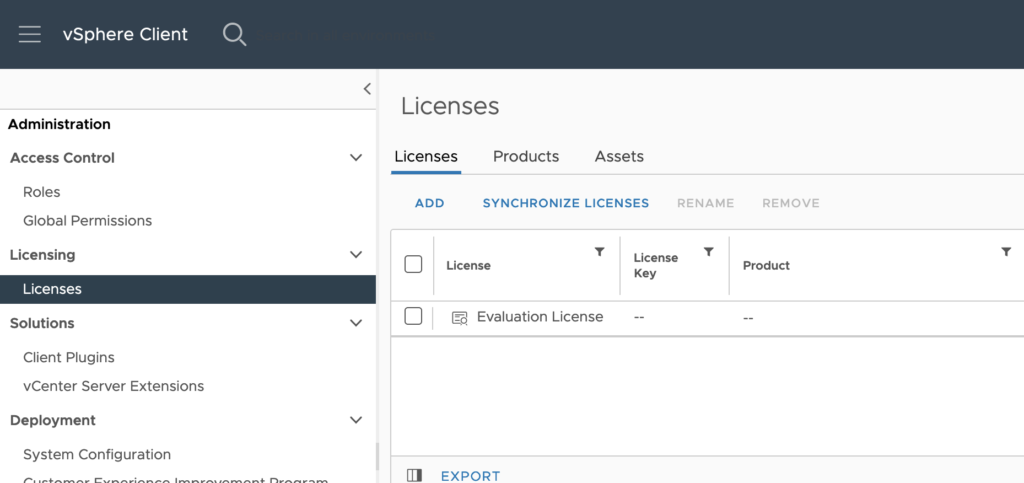This screenshot has height=483, width=1024.
Task: Collapse the Deployment section chevron
Action: pos(355,420)
